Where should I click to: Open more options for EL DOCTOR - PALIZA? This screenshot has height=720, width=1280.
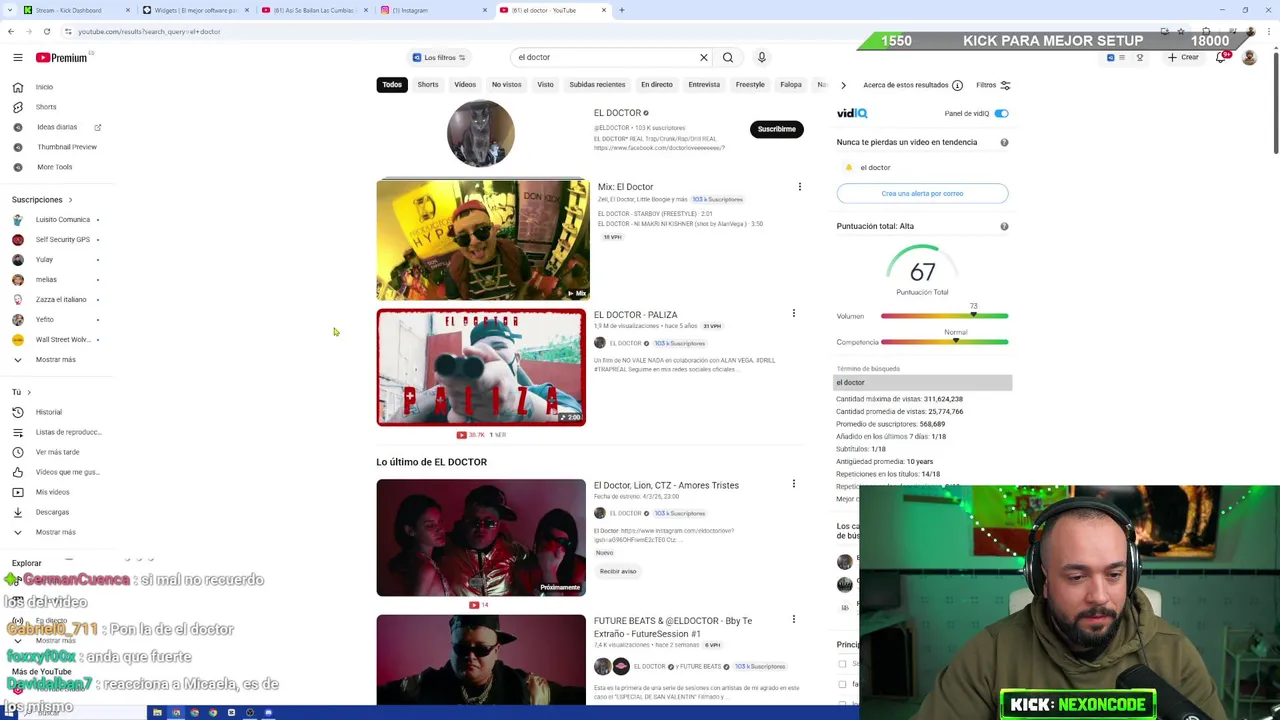tap(794, 314)
